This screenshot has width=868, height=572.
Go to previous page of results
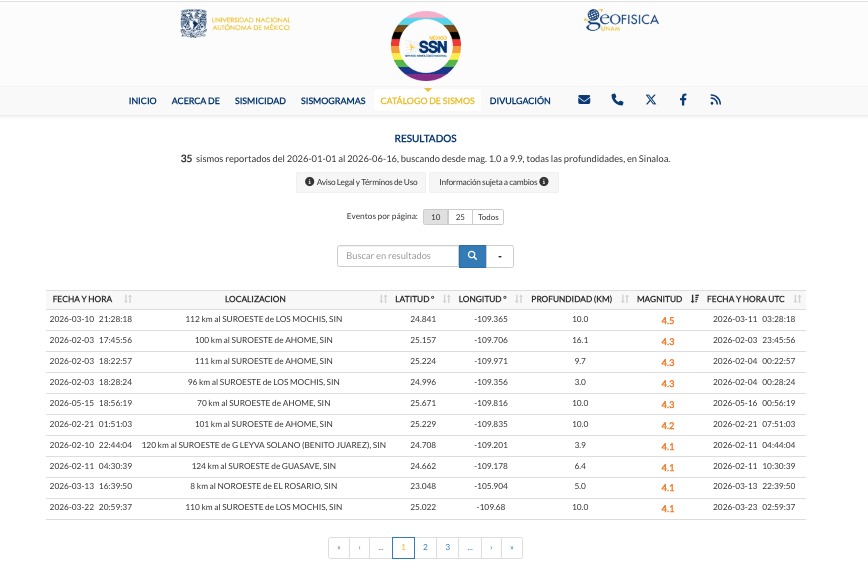click(360, 548)
